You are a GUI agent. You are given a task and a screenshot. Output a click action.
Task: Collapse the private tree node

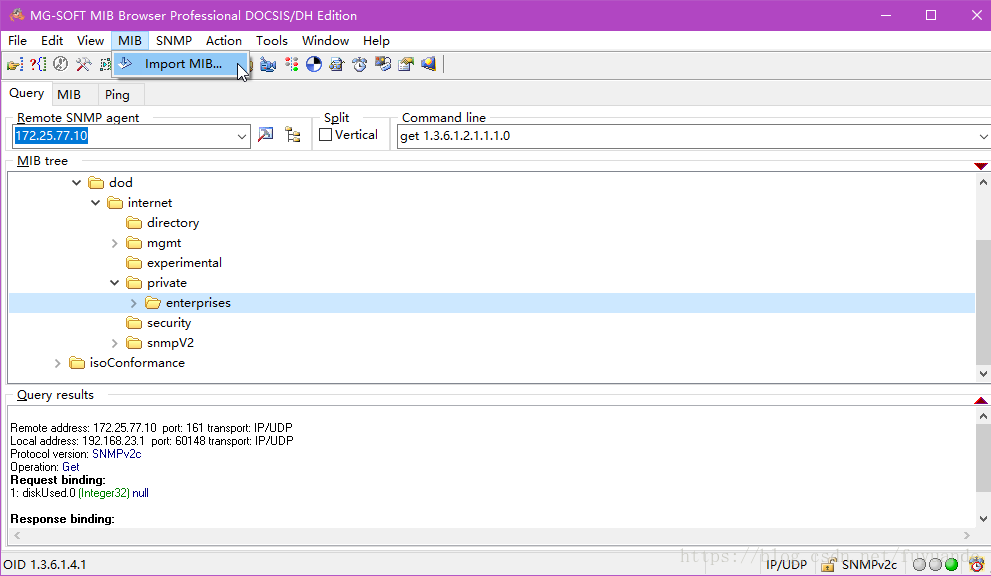[x=114, y=283]
